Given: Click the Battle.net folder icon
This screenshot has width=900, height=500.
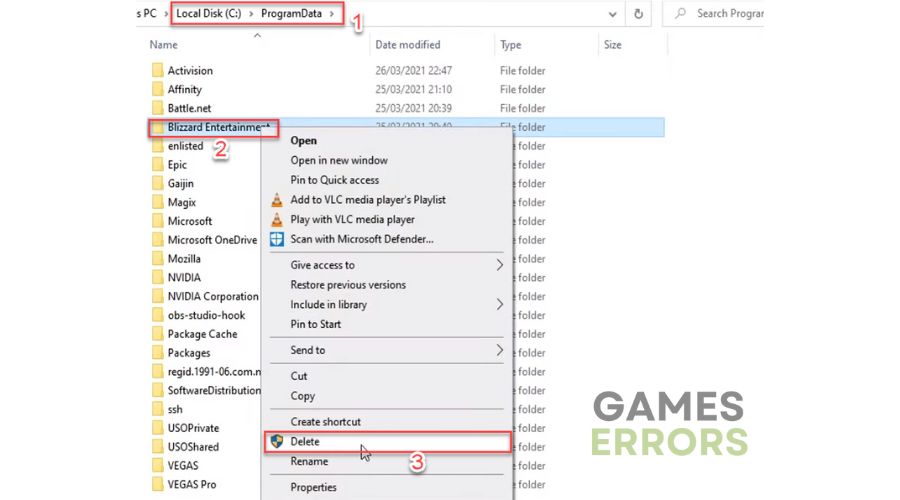Looking at the screenshot, I should 158,108.
